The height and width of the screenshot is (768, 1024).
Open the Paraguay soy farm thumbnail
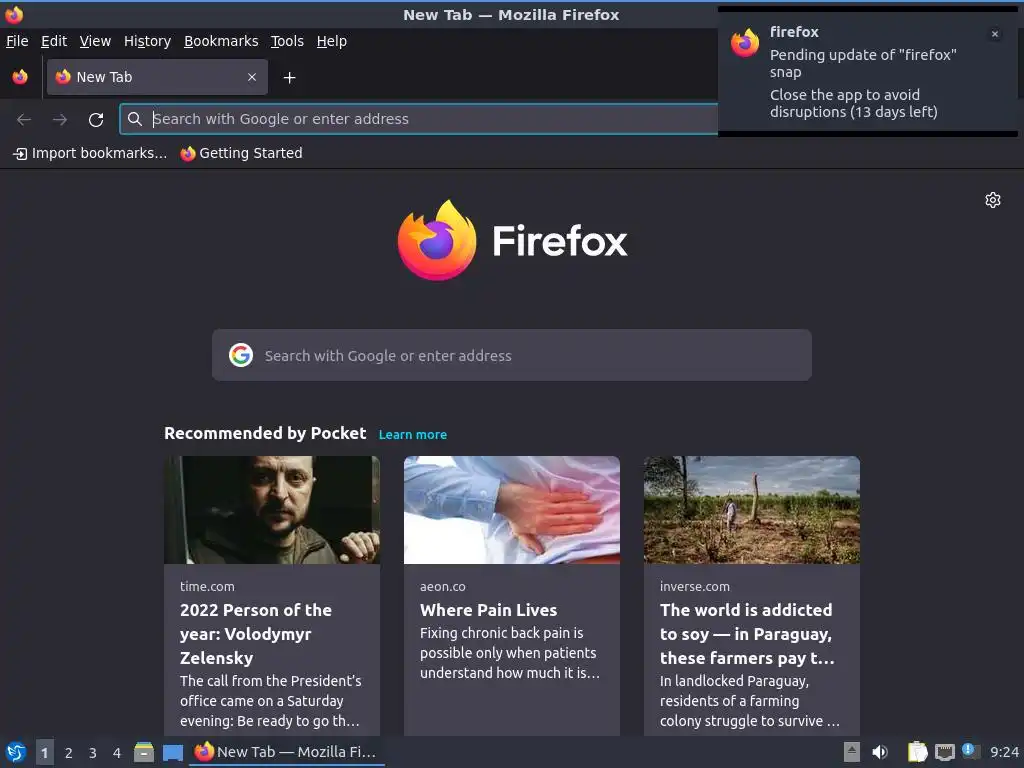coord(752,509)
